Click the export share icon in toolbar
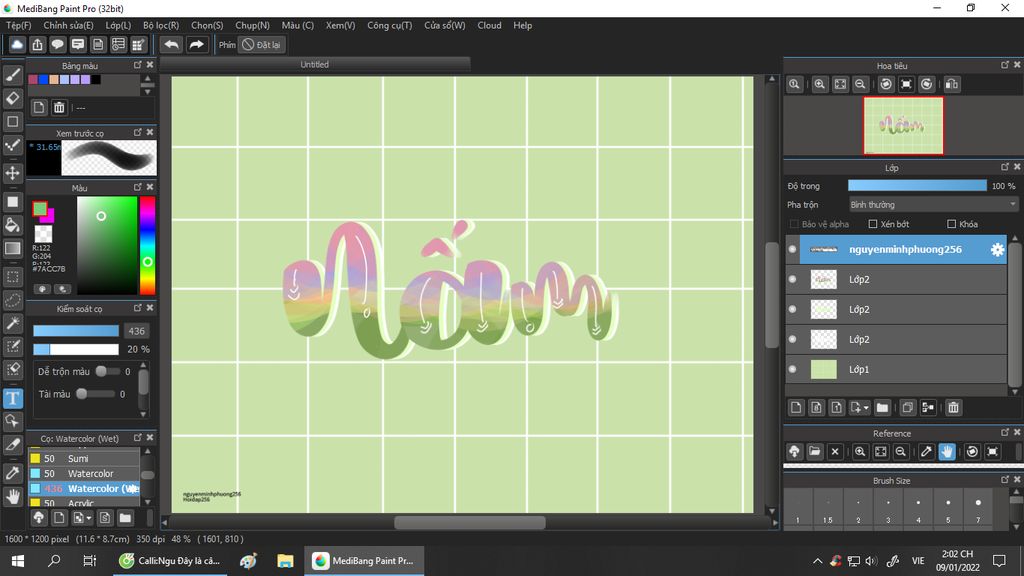1024x576 pixels. tap(37, 44)
